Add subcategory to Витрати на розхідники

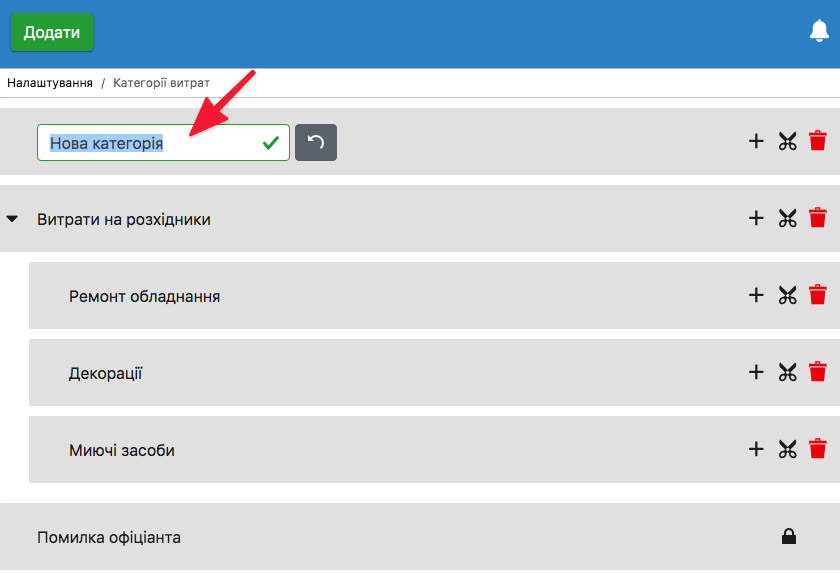point(756,218)
